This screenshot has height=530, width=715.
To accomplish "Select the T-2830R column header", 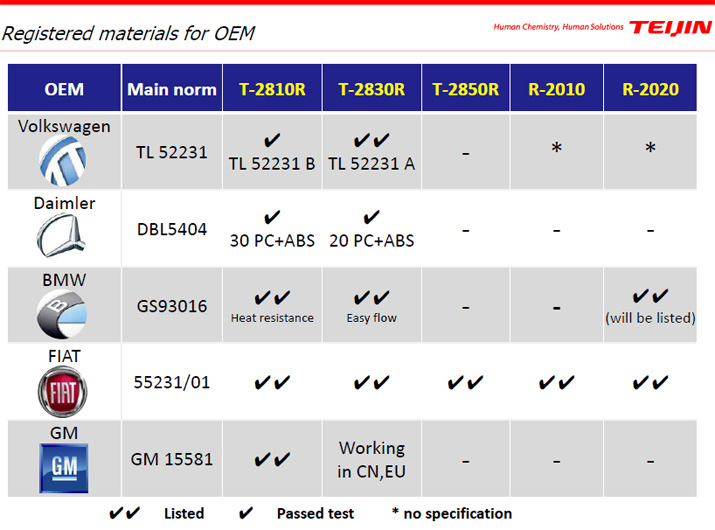I will point(372,88).
